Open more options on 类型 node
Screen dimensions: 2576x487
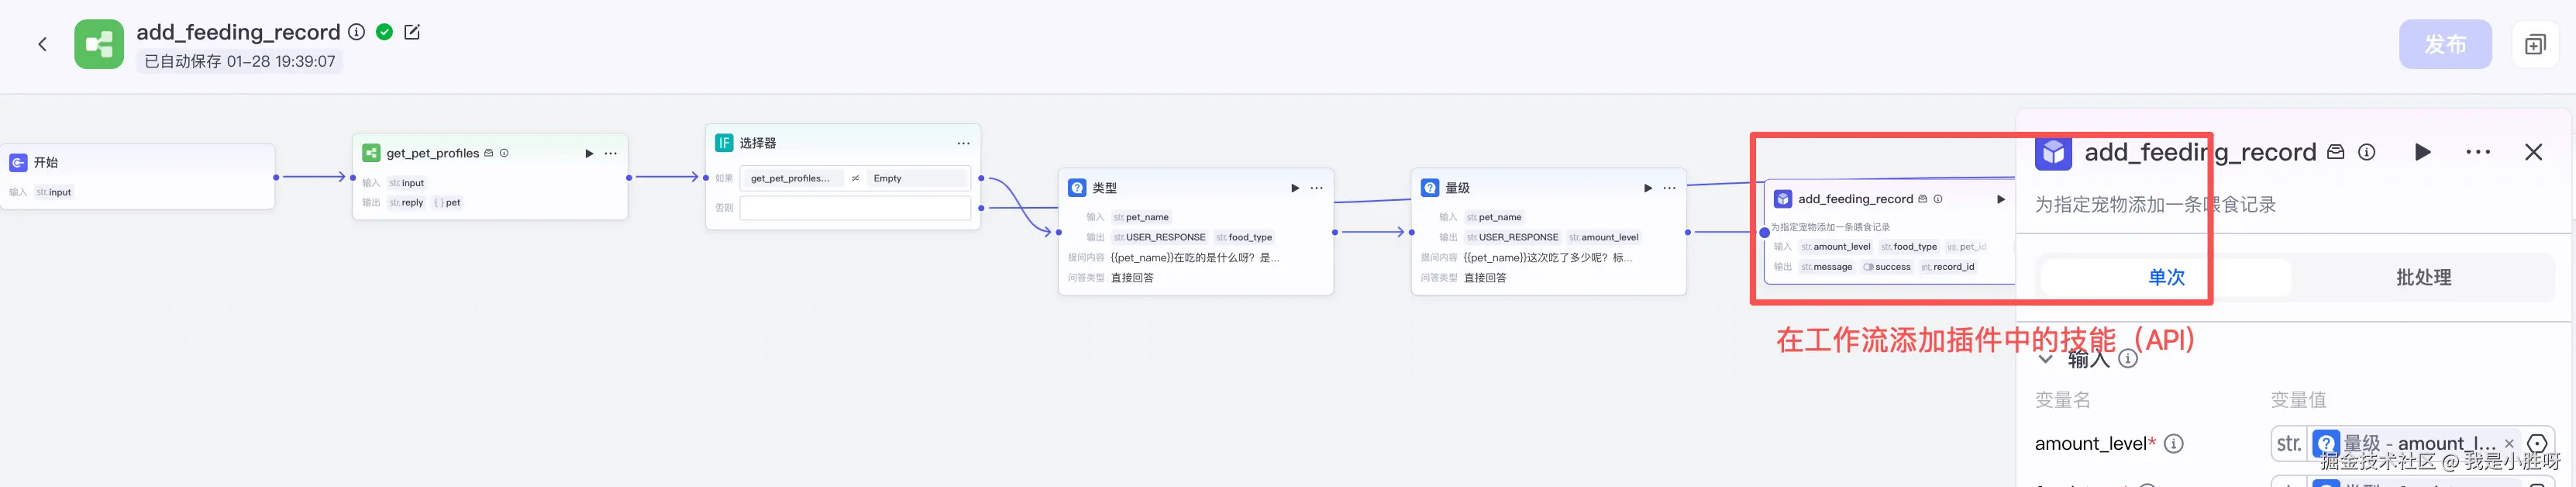tap(1317, 188)
